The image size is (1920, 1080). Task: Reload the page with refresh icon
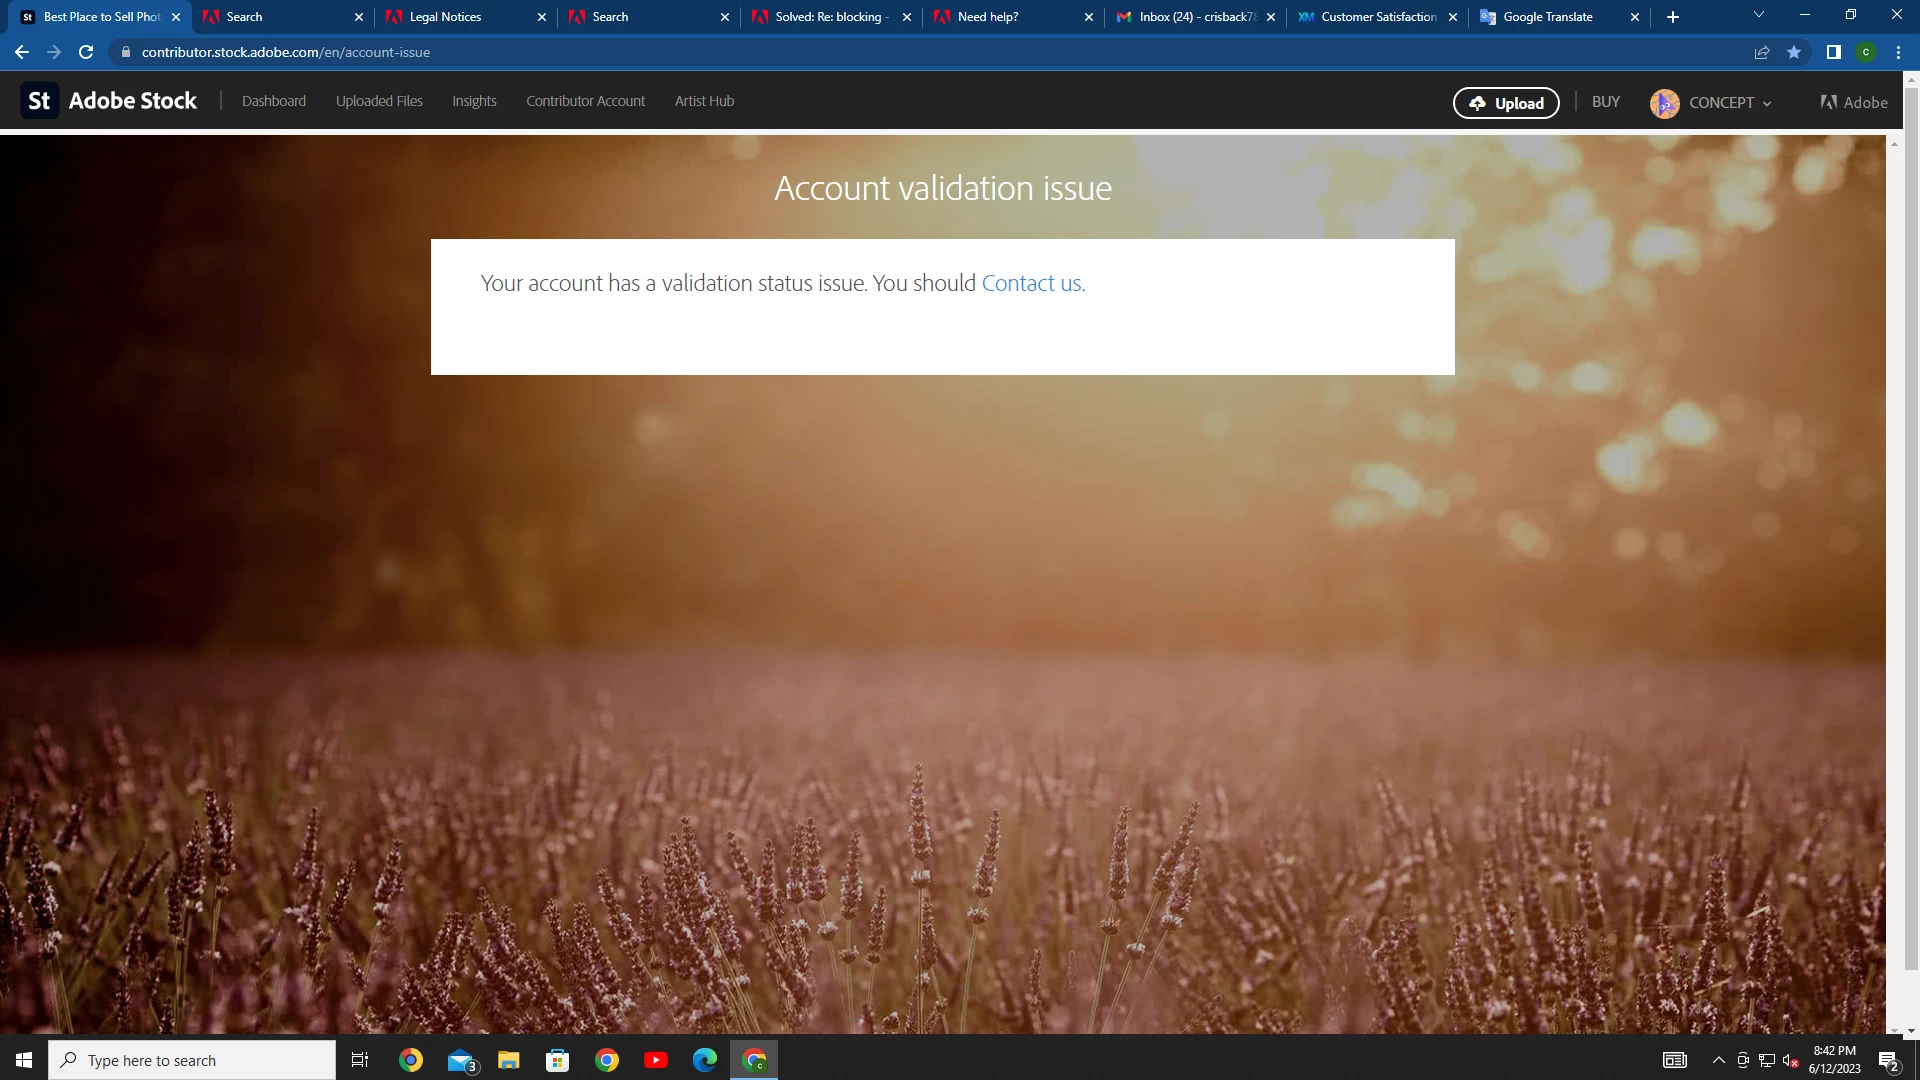(86, 52)
